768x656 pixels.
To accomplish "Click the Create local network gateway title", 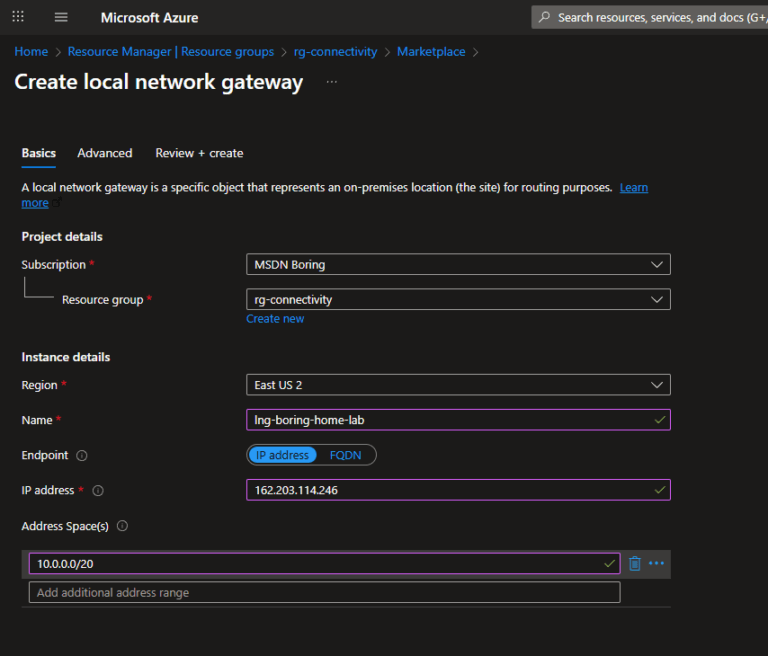I will 159,82.
